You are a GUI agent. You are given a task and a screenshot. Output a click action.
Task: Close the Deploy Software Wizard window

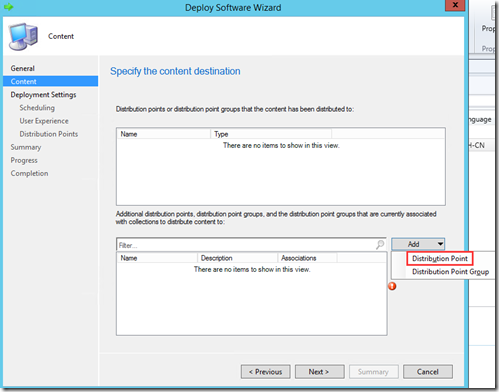455,5
